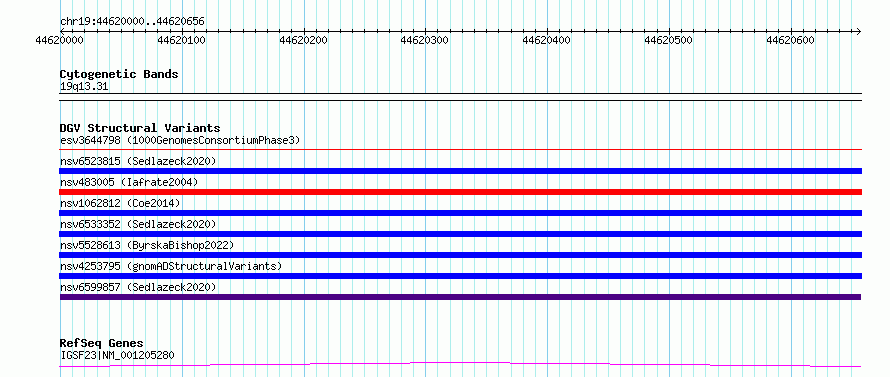Image resolution: width=890 pixels, height=377 pixels.
Task: Open variant esv3644798 (1000GenomesConsortiumPhase3) label
Action: [x=180, y=140]
